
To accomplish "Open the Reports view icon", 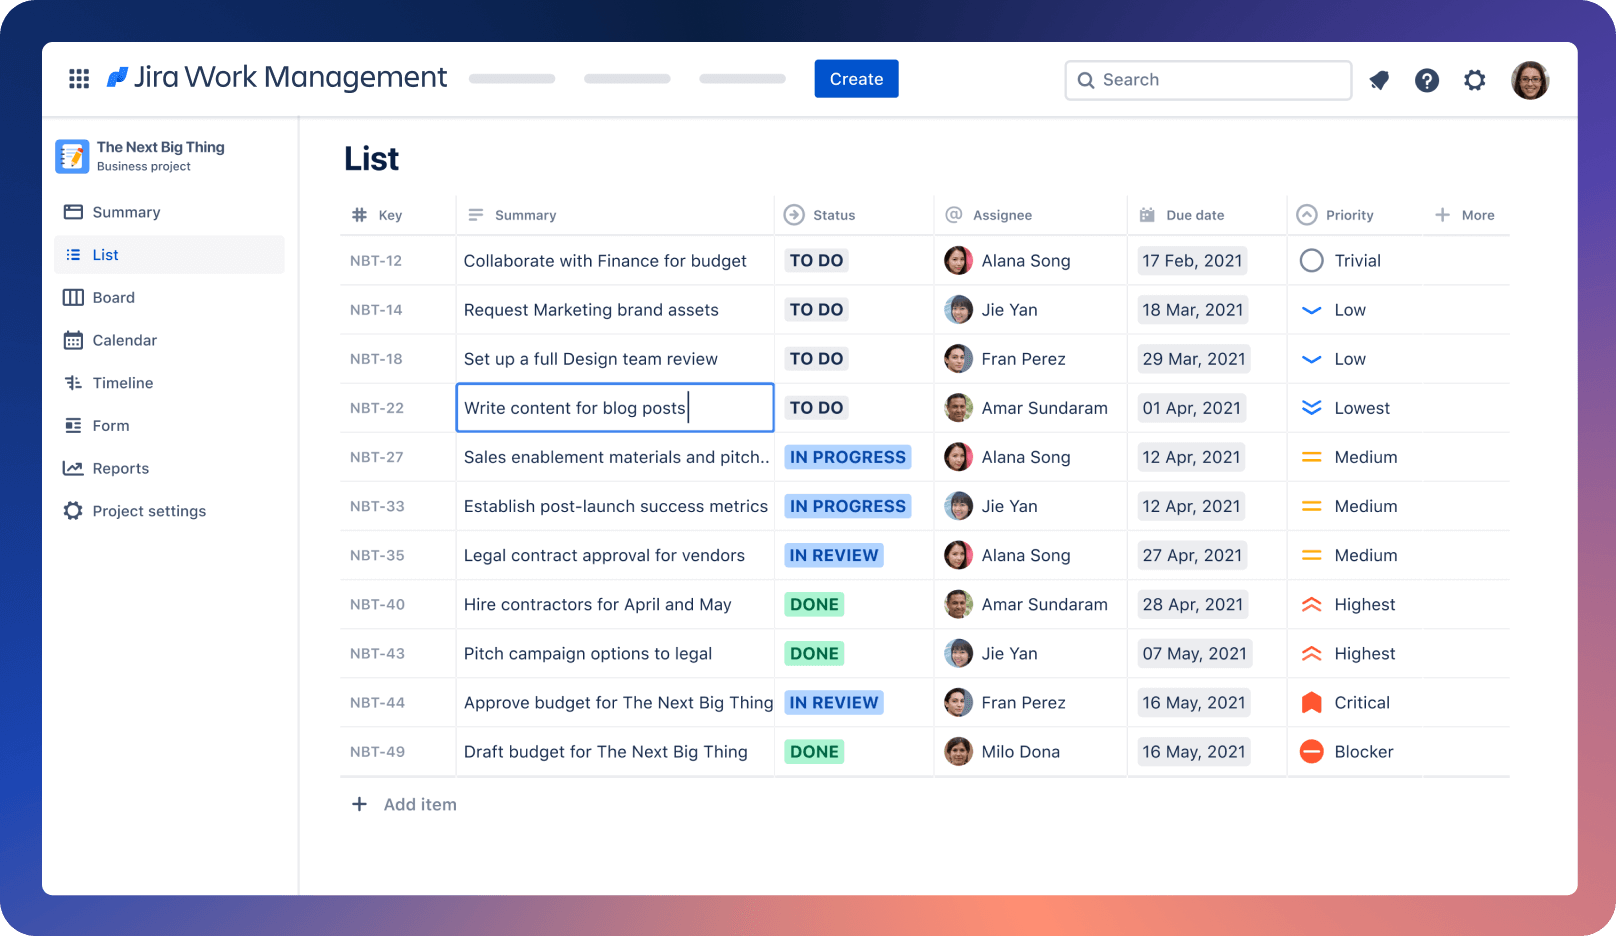I will click(x=72, y=468).
